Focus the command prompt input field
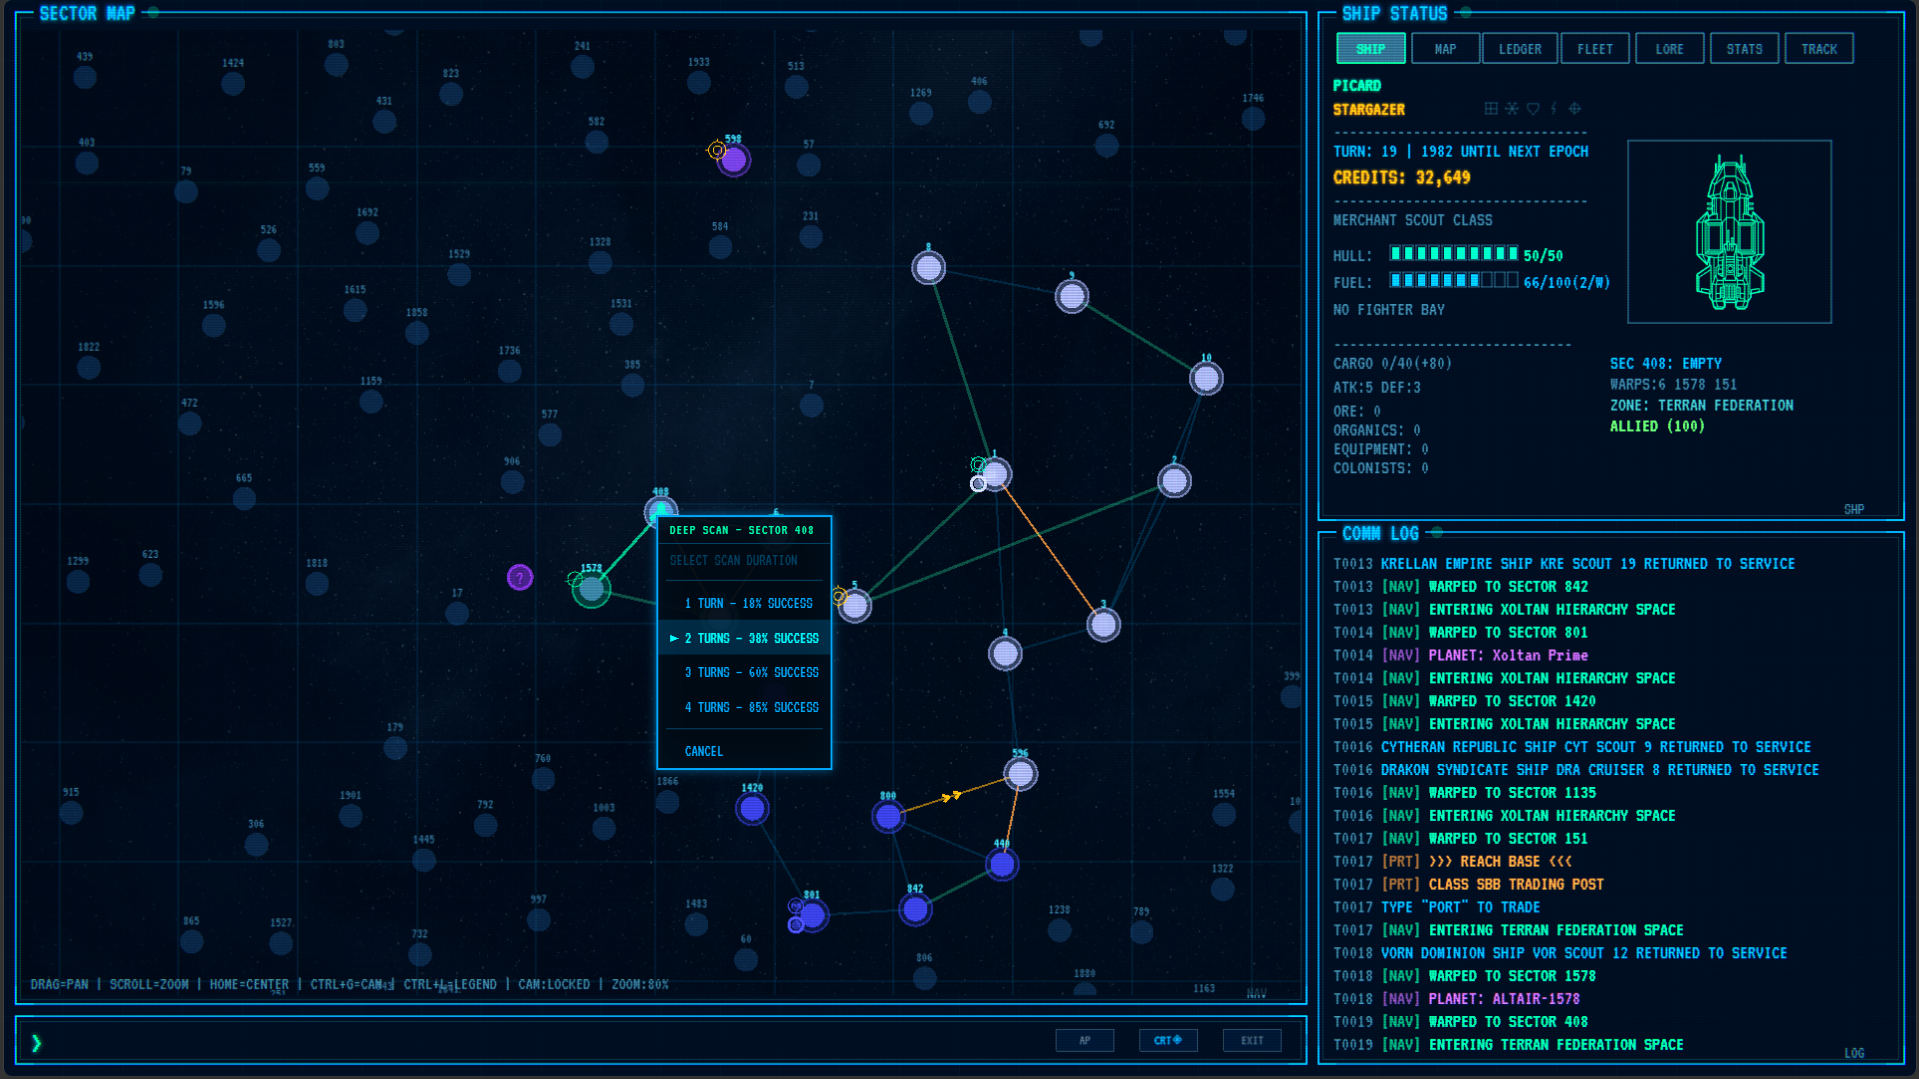1919x1079 pixels. (x=540, y=1042)
